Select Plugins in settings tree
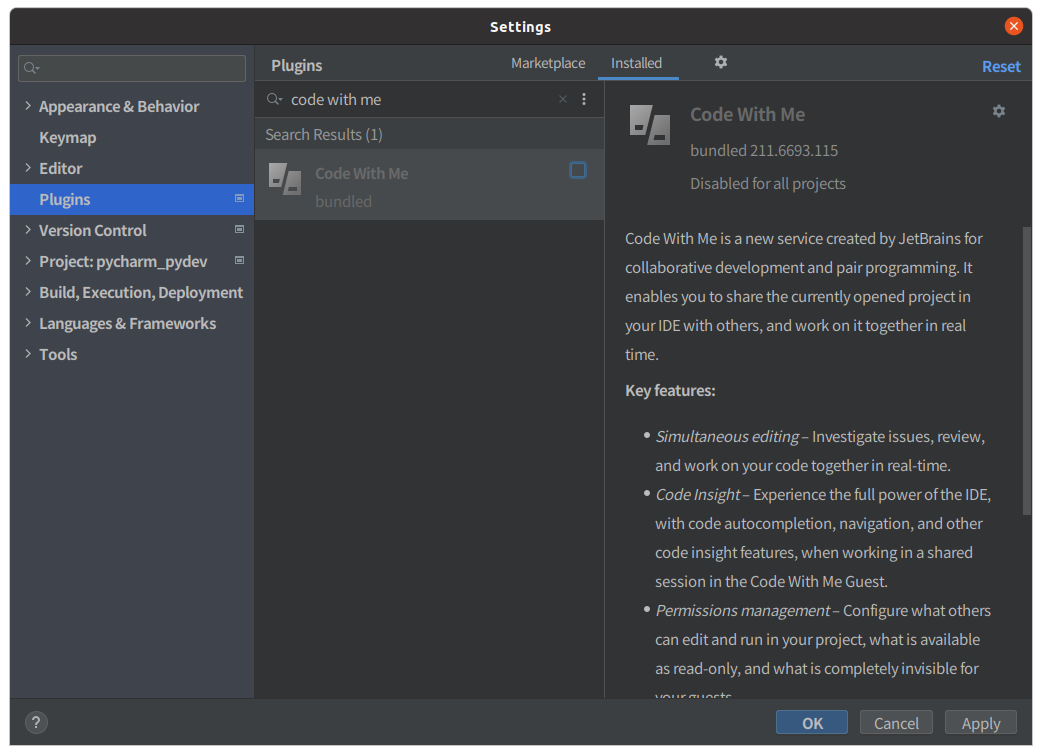Viewport: 1042px width, 755px height. (x=132, y=199)
